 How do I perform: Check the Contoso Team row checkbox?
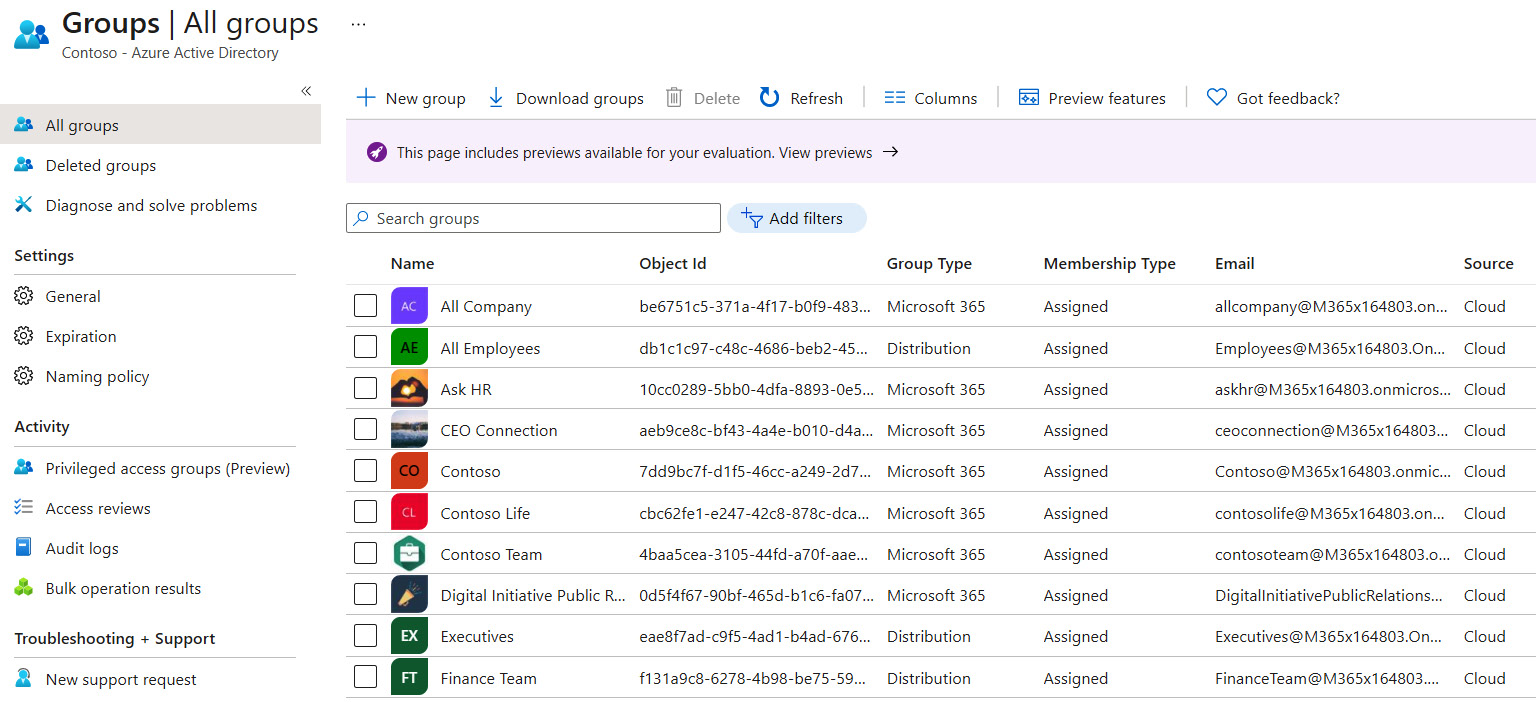tap(365, 554)
